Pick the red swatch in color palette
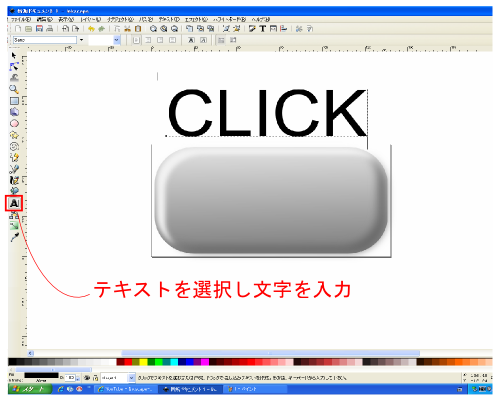 (x=128, y=362)
